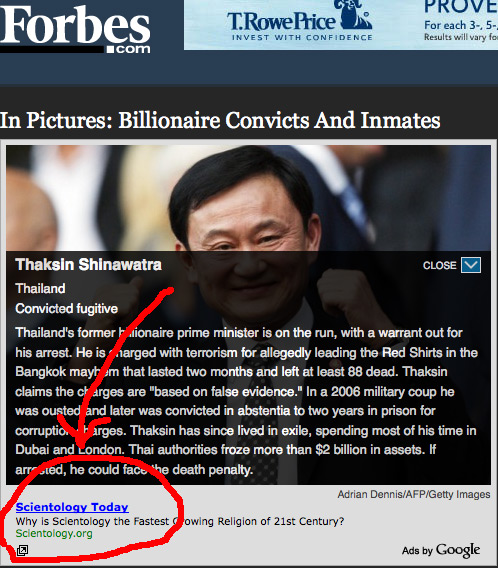Click the 'Convicted fugitive' caption line
This screenshot has height=568, width=498.
click(x=67, y=309)
